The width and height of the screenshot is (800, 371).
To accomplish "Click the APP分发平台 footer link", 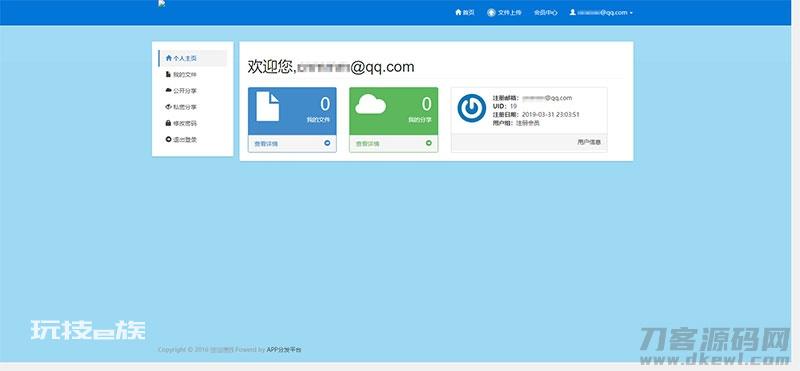I will click(284, 350).
